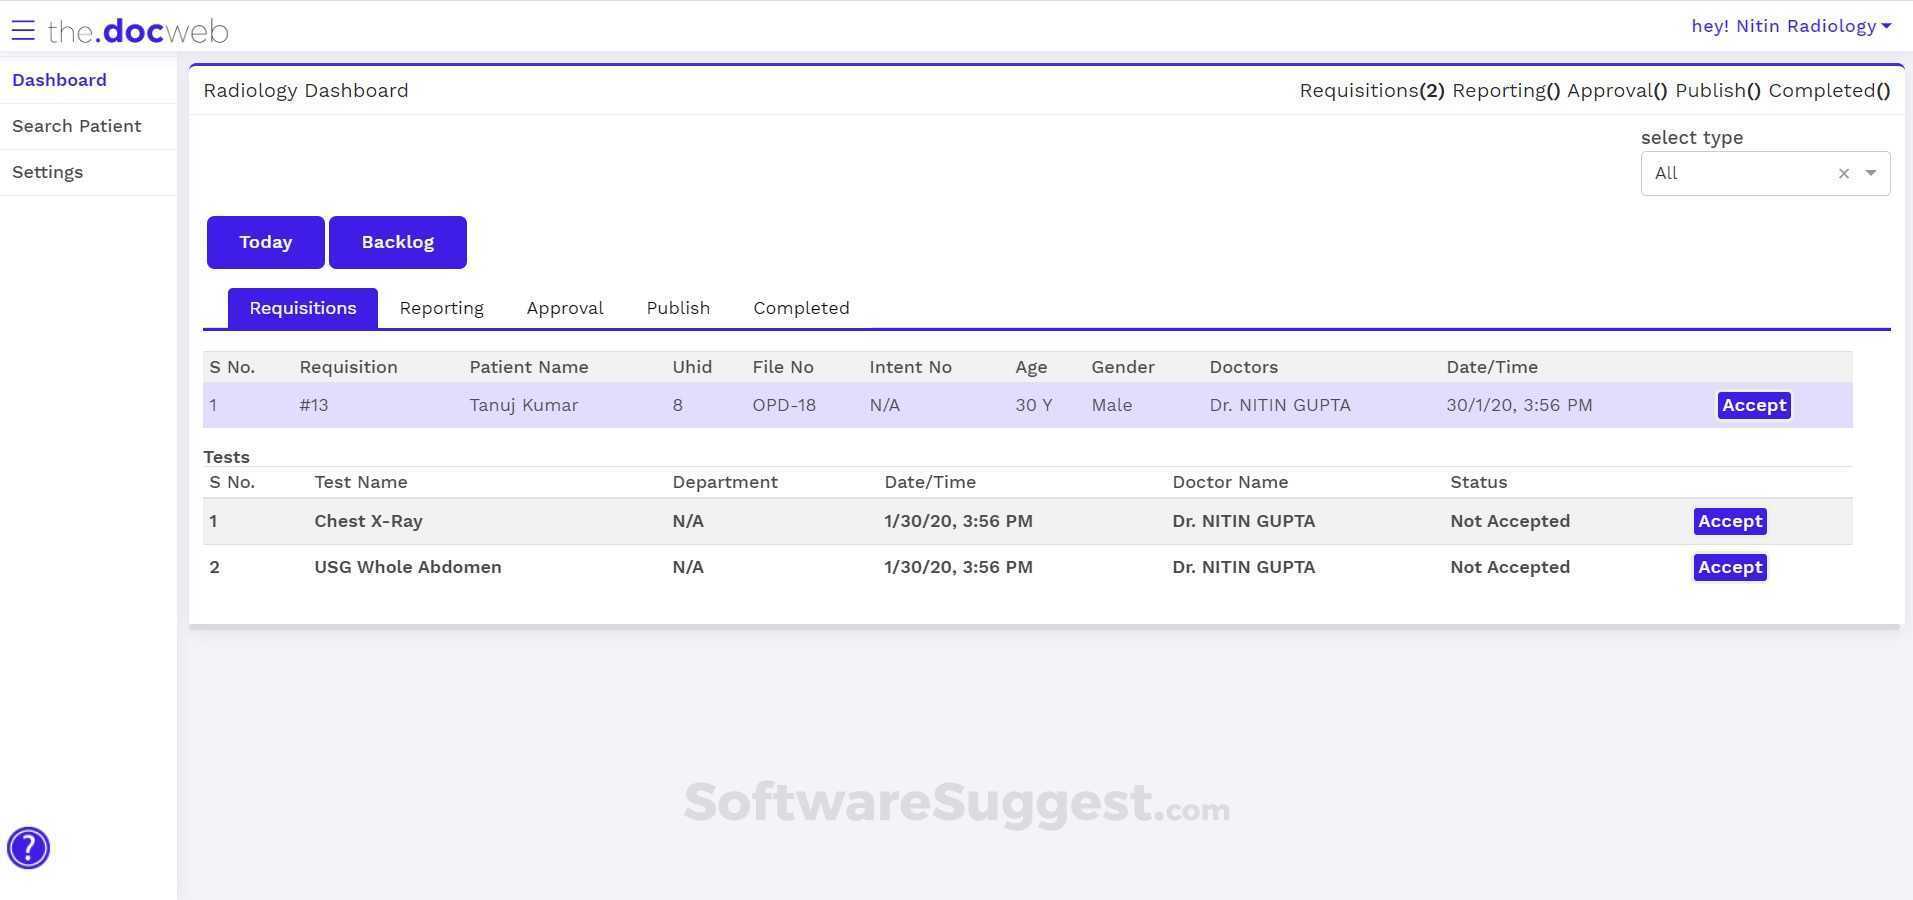Navigate to Dashboard in sidebar

tap(59, 80)
